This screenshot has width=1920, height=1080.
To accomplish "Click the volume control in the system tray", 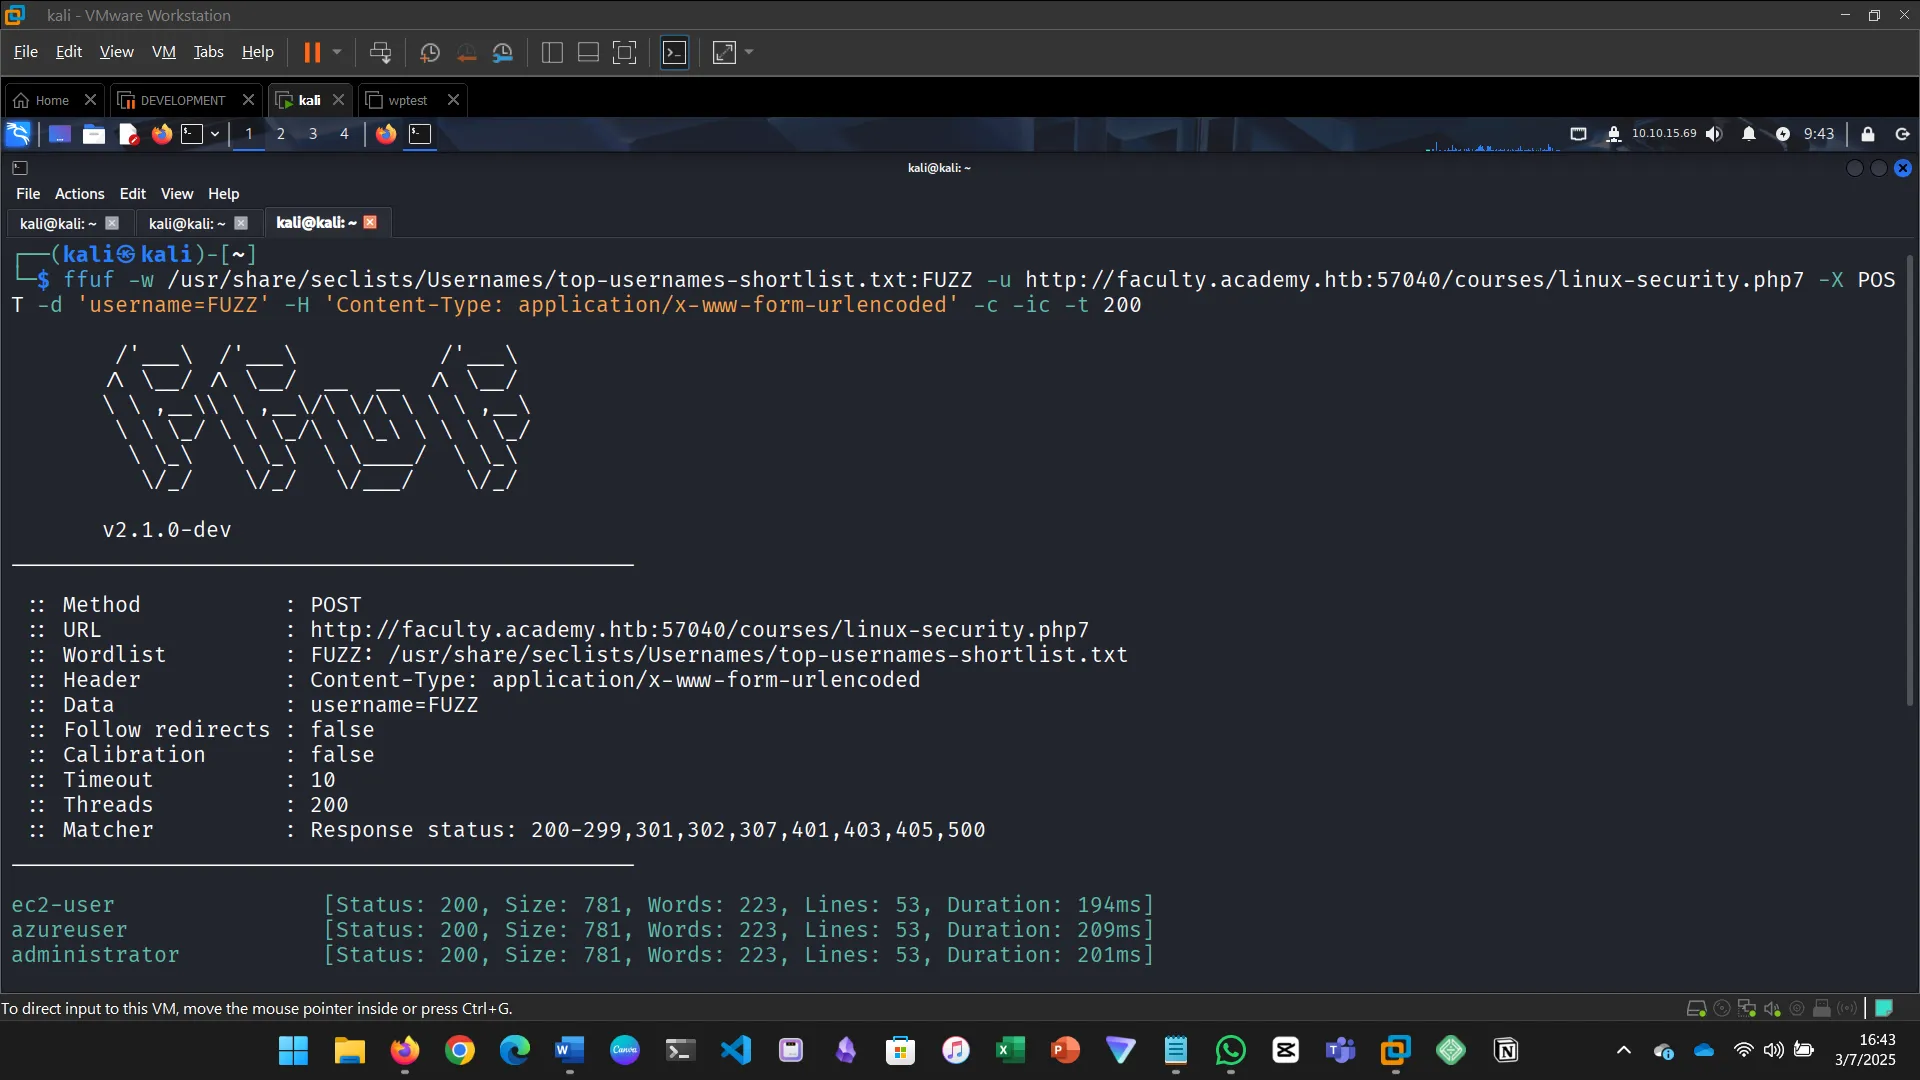I will point(1714,134).
